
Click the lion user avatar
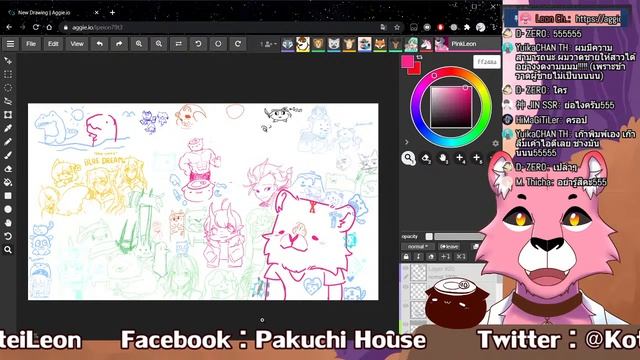tap(318, 44)
